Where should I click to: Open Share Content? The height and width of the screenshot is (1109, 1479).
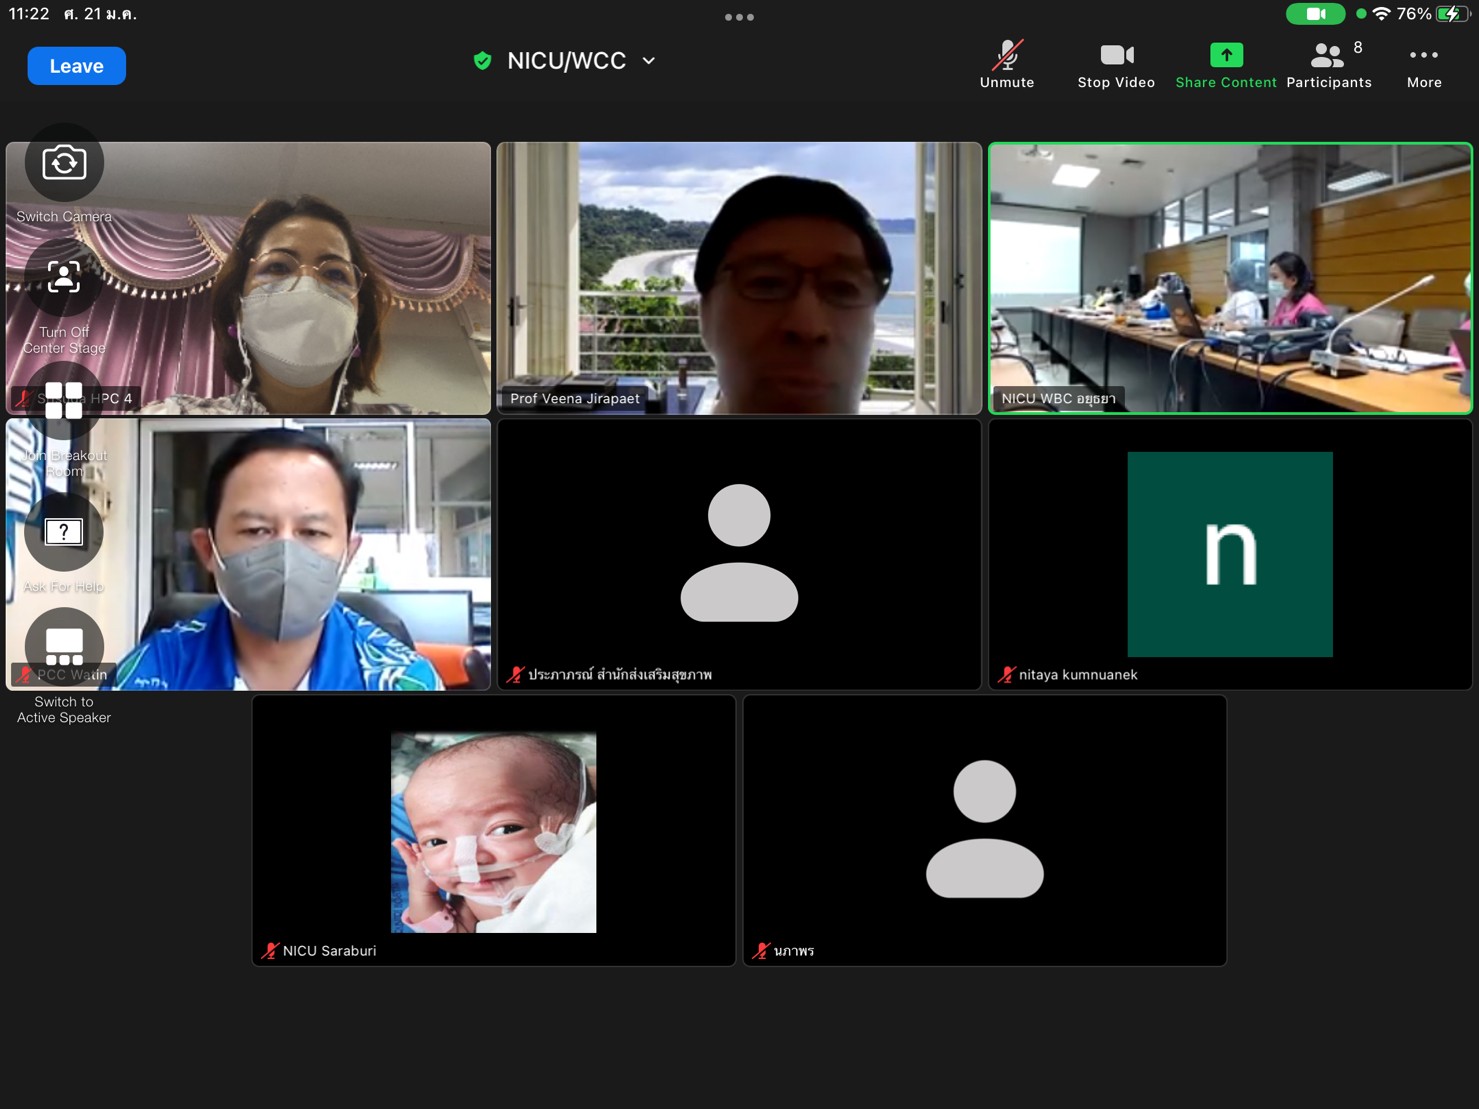point(1226,65)
